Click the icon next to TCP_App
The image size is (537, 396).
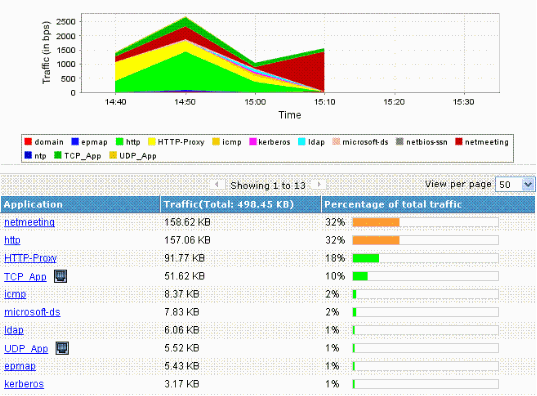point(60,276)
